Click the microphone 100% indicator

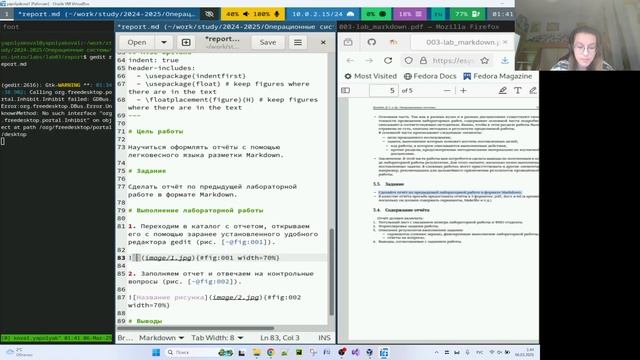tap(267, 14)
